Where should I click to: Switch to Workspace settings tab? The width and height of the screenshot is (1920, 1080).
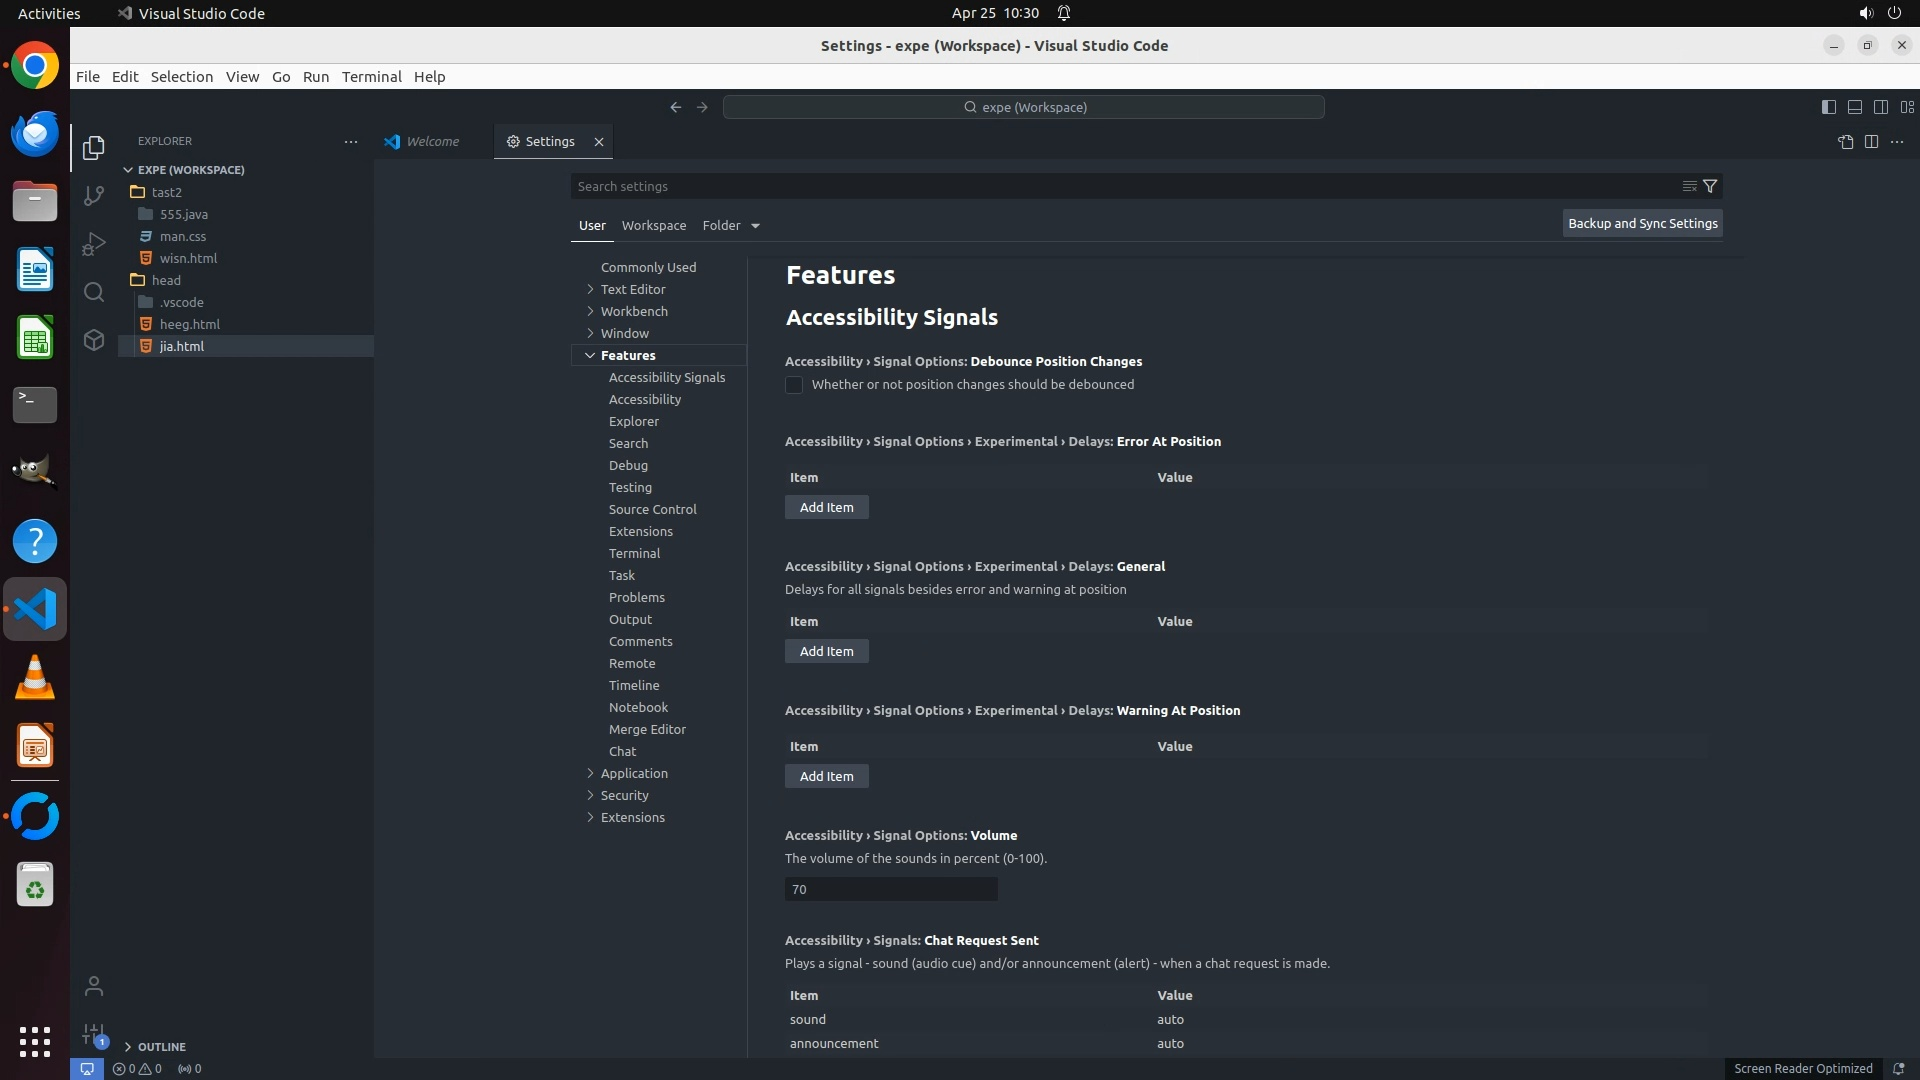point(654,226)
